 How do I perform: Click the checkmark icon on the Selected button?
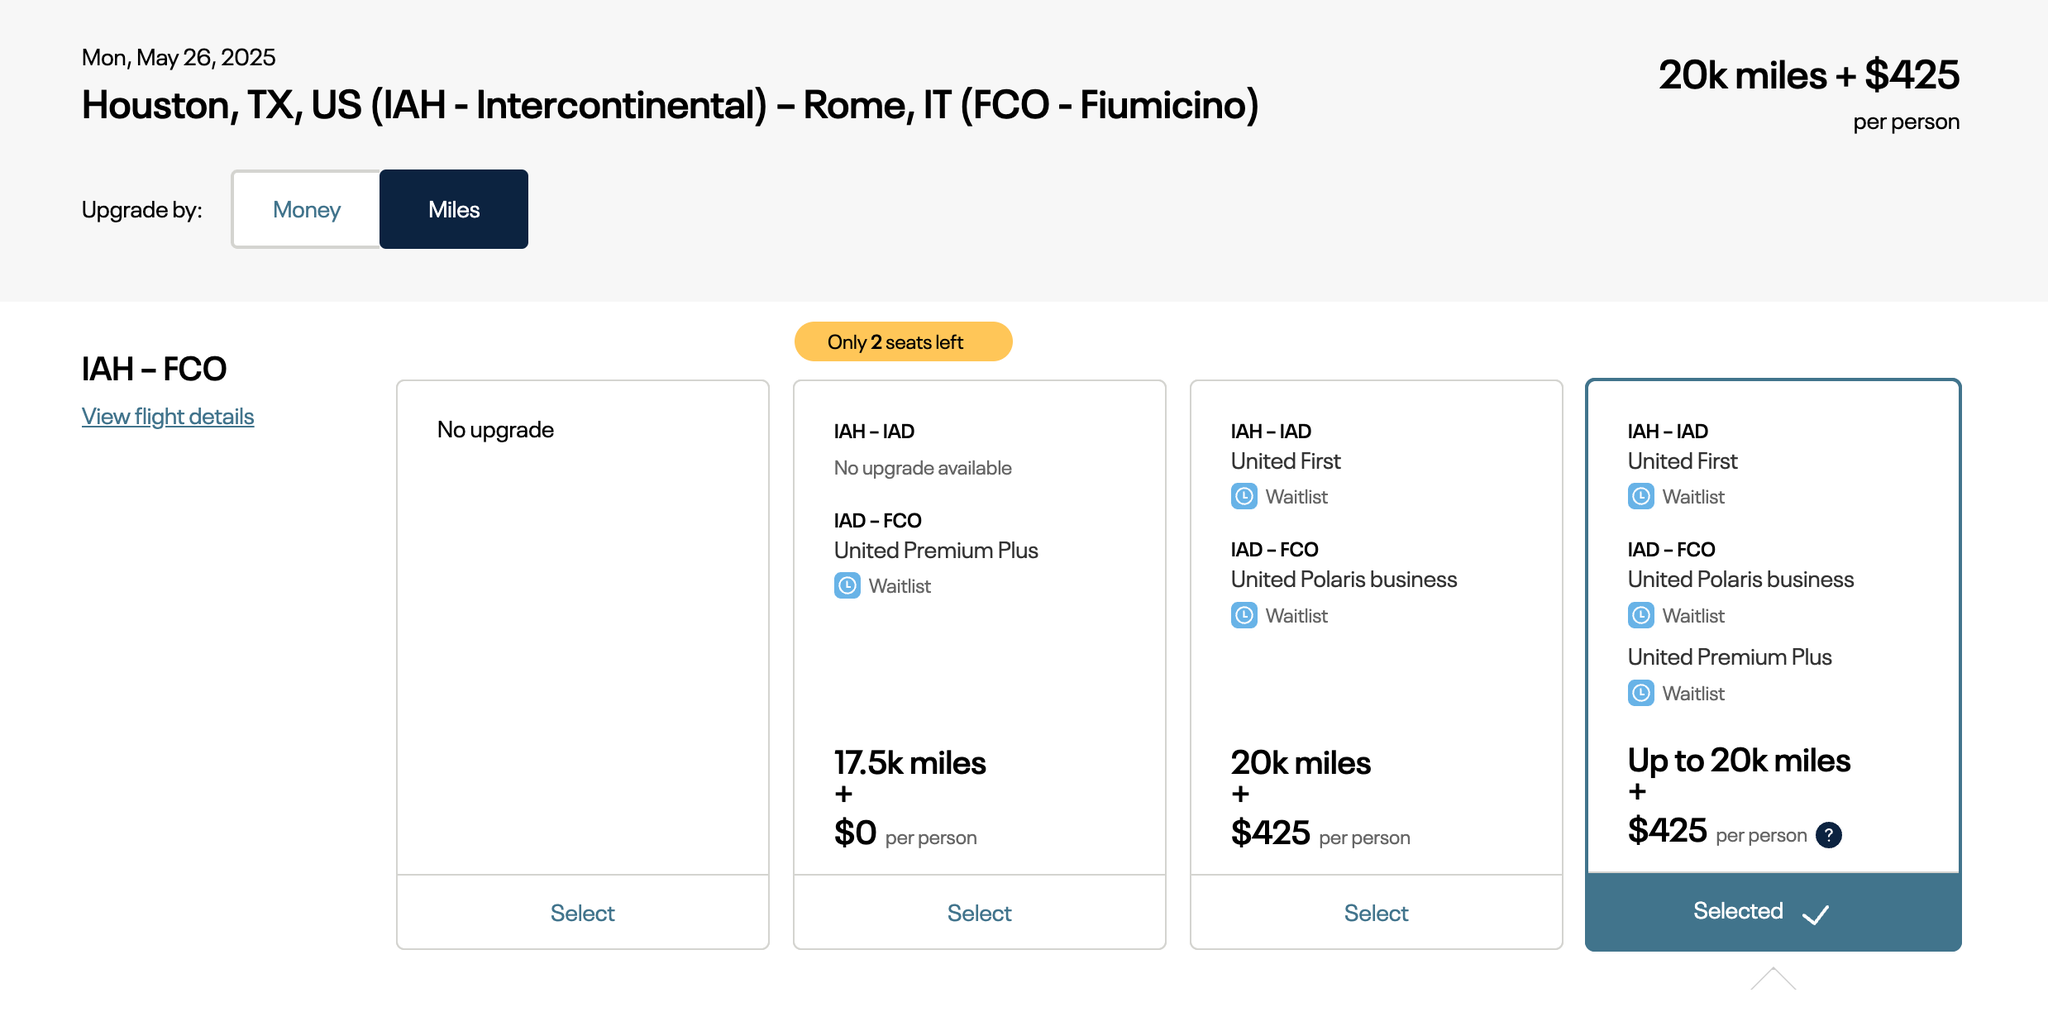click(x=1815, y=914)
